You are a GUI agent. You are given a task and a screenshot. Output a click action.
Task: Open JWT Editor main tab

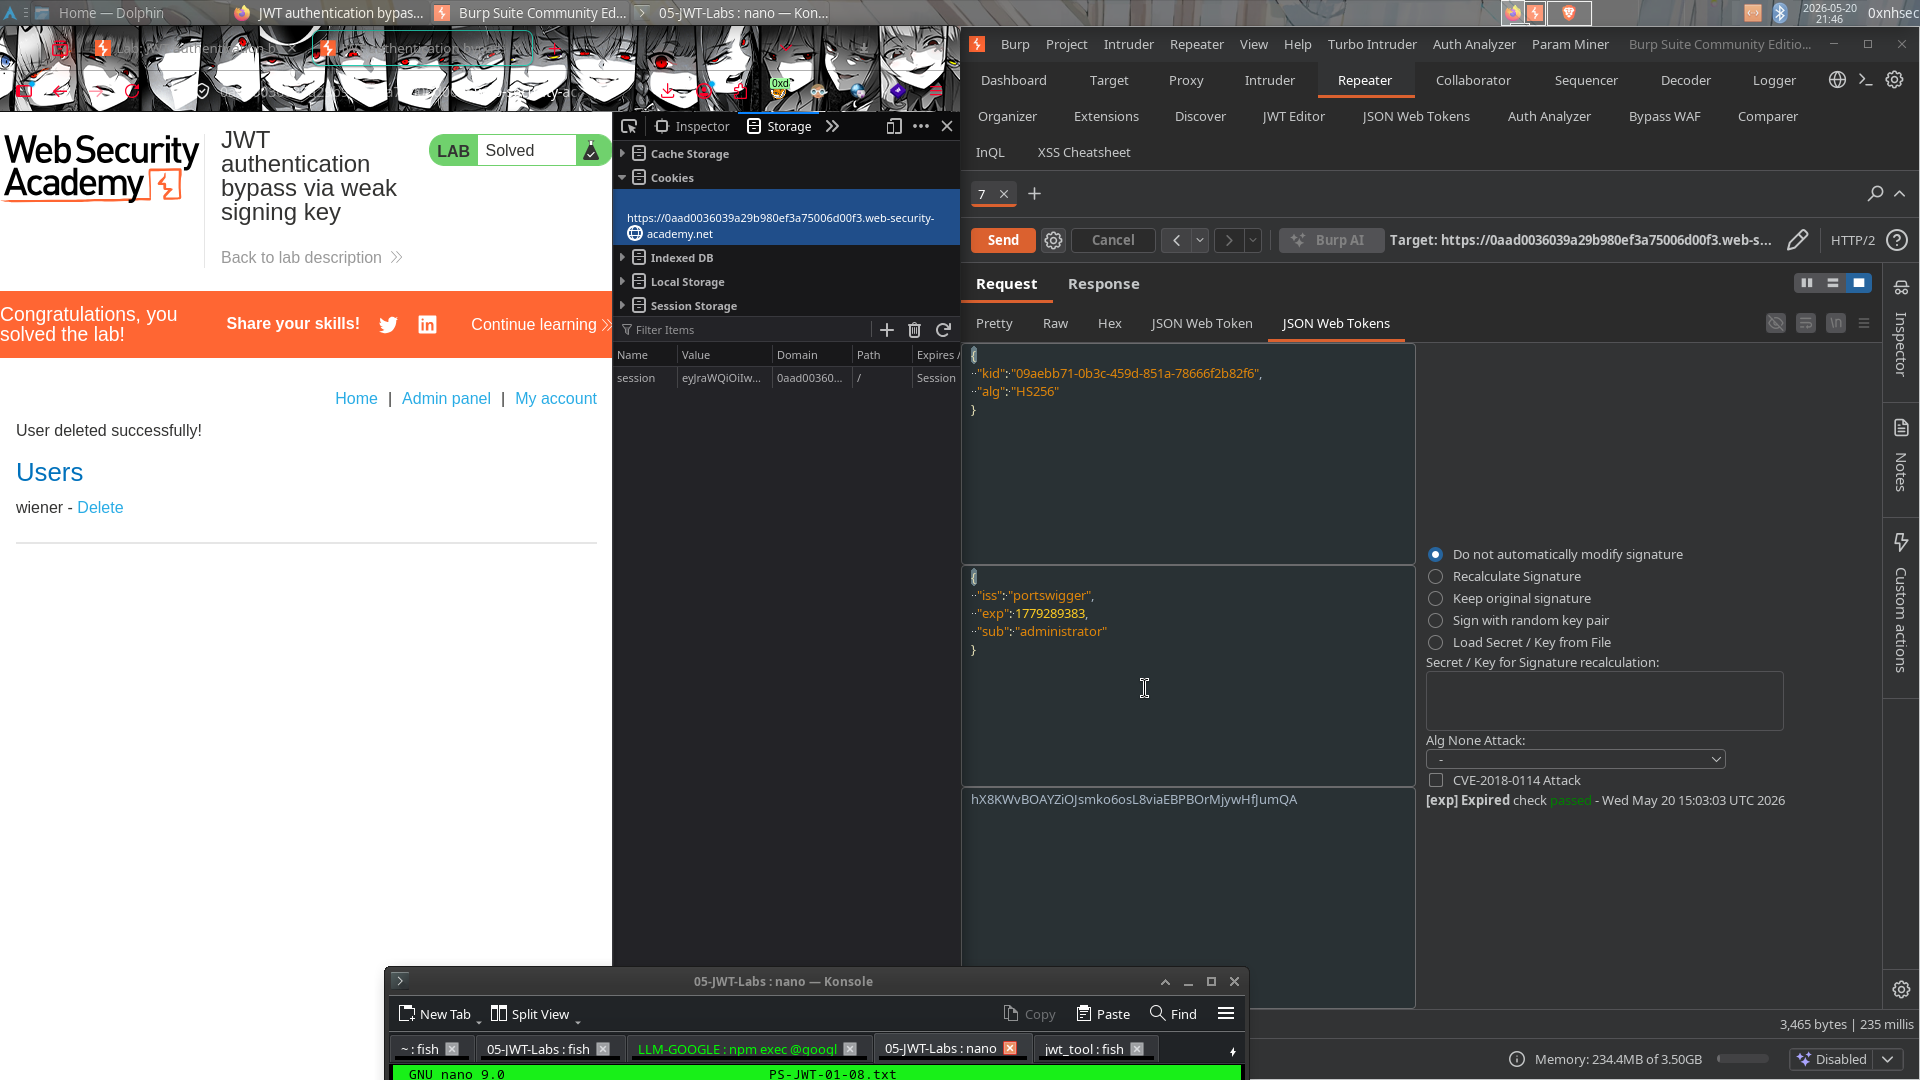(x=1293, y=116)
